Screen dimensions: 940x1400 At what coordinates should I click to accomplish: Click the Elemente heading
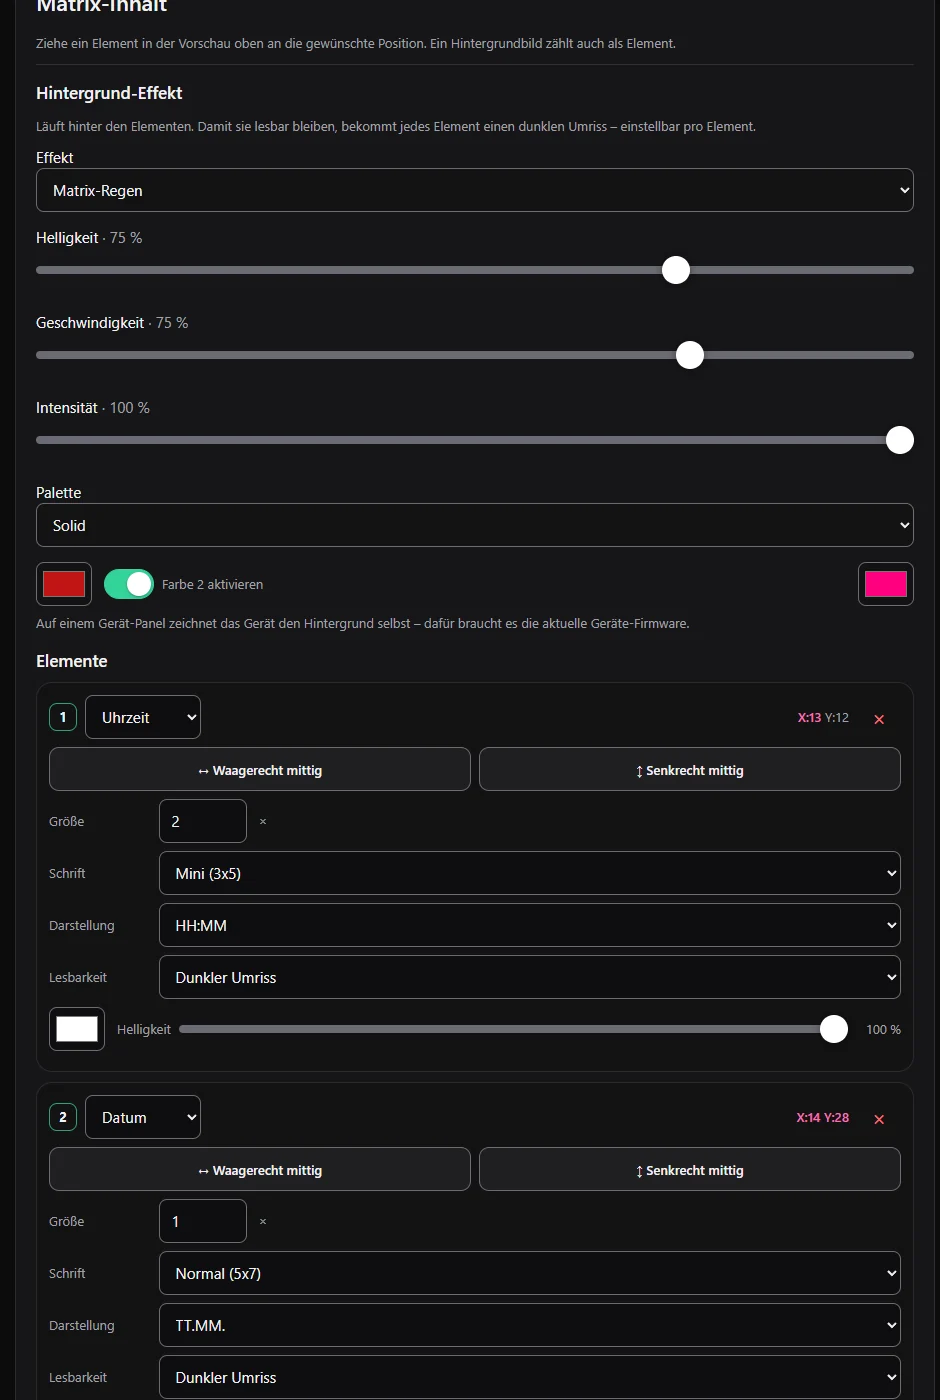pos(72,661)
